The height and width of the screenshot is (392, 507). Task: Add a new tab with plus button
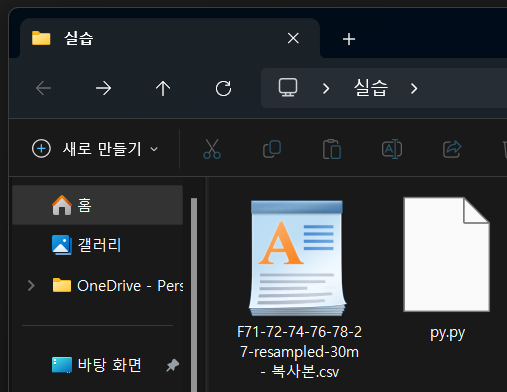point(349,39)
